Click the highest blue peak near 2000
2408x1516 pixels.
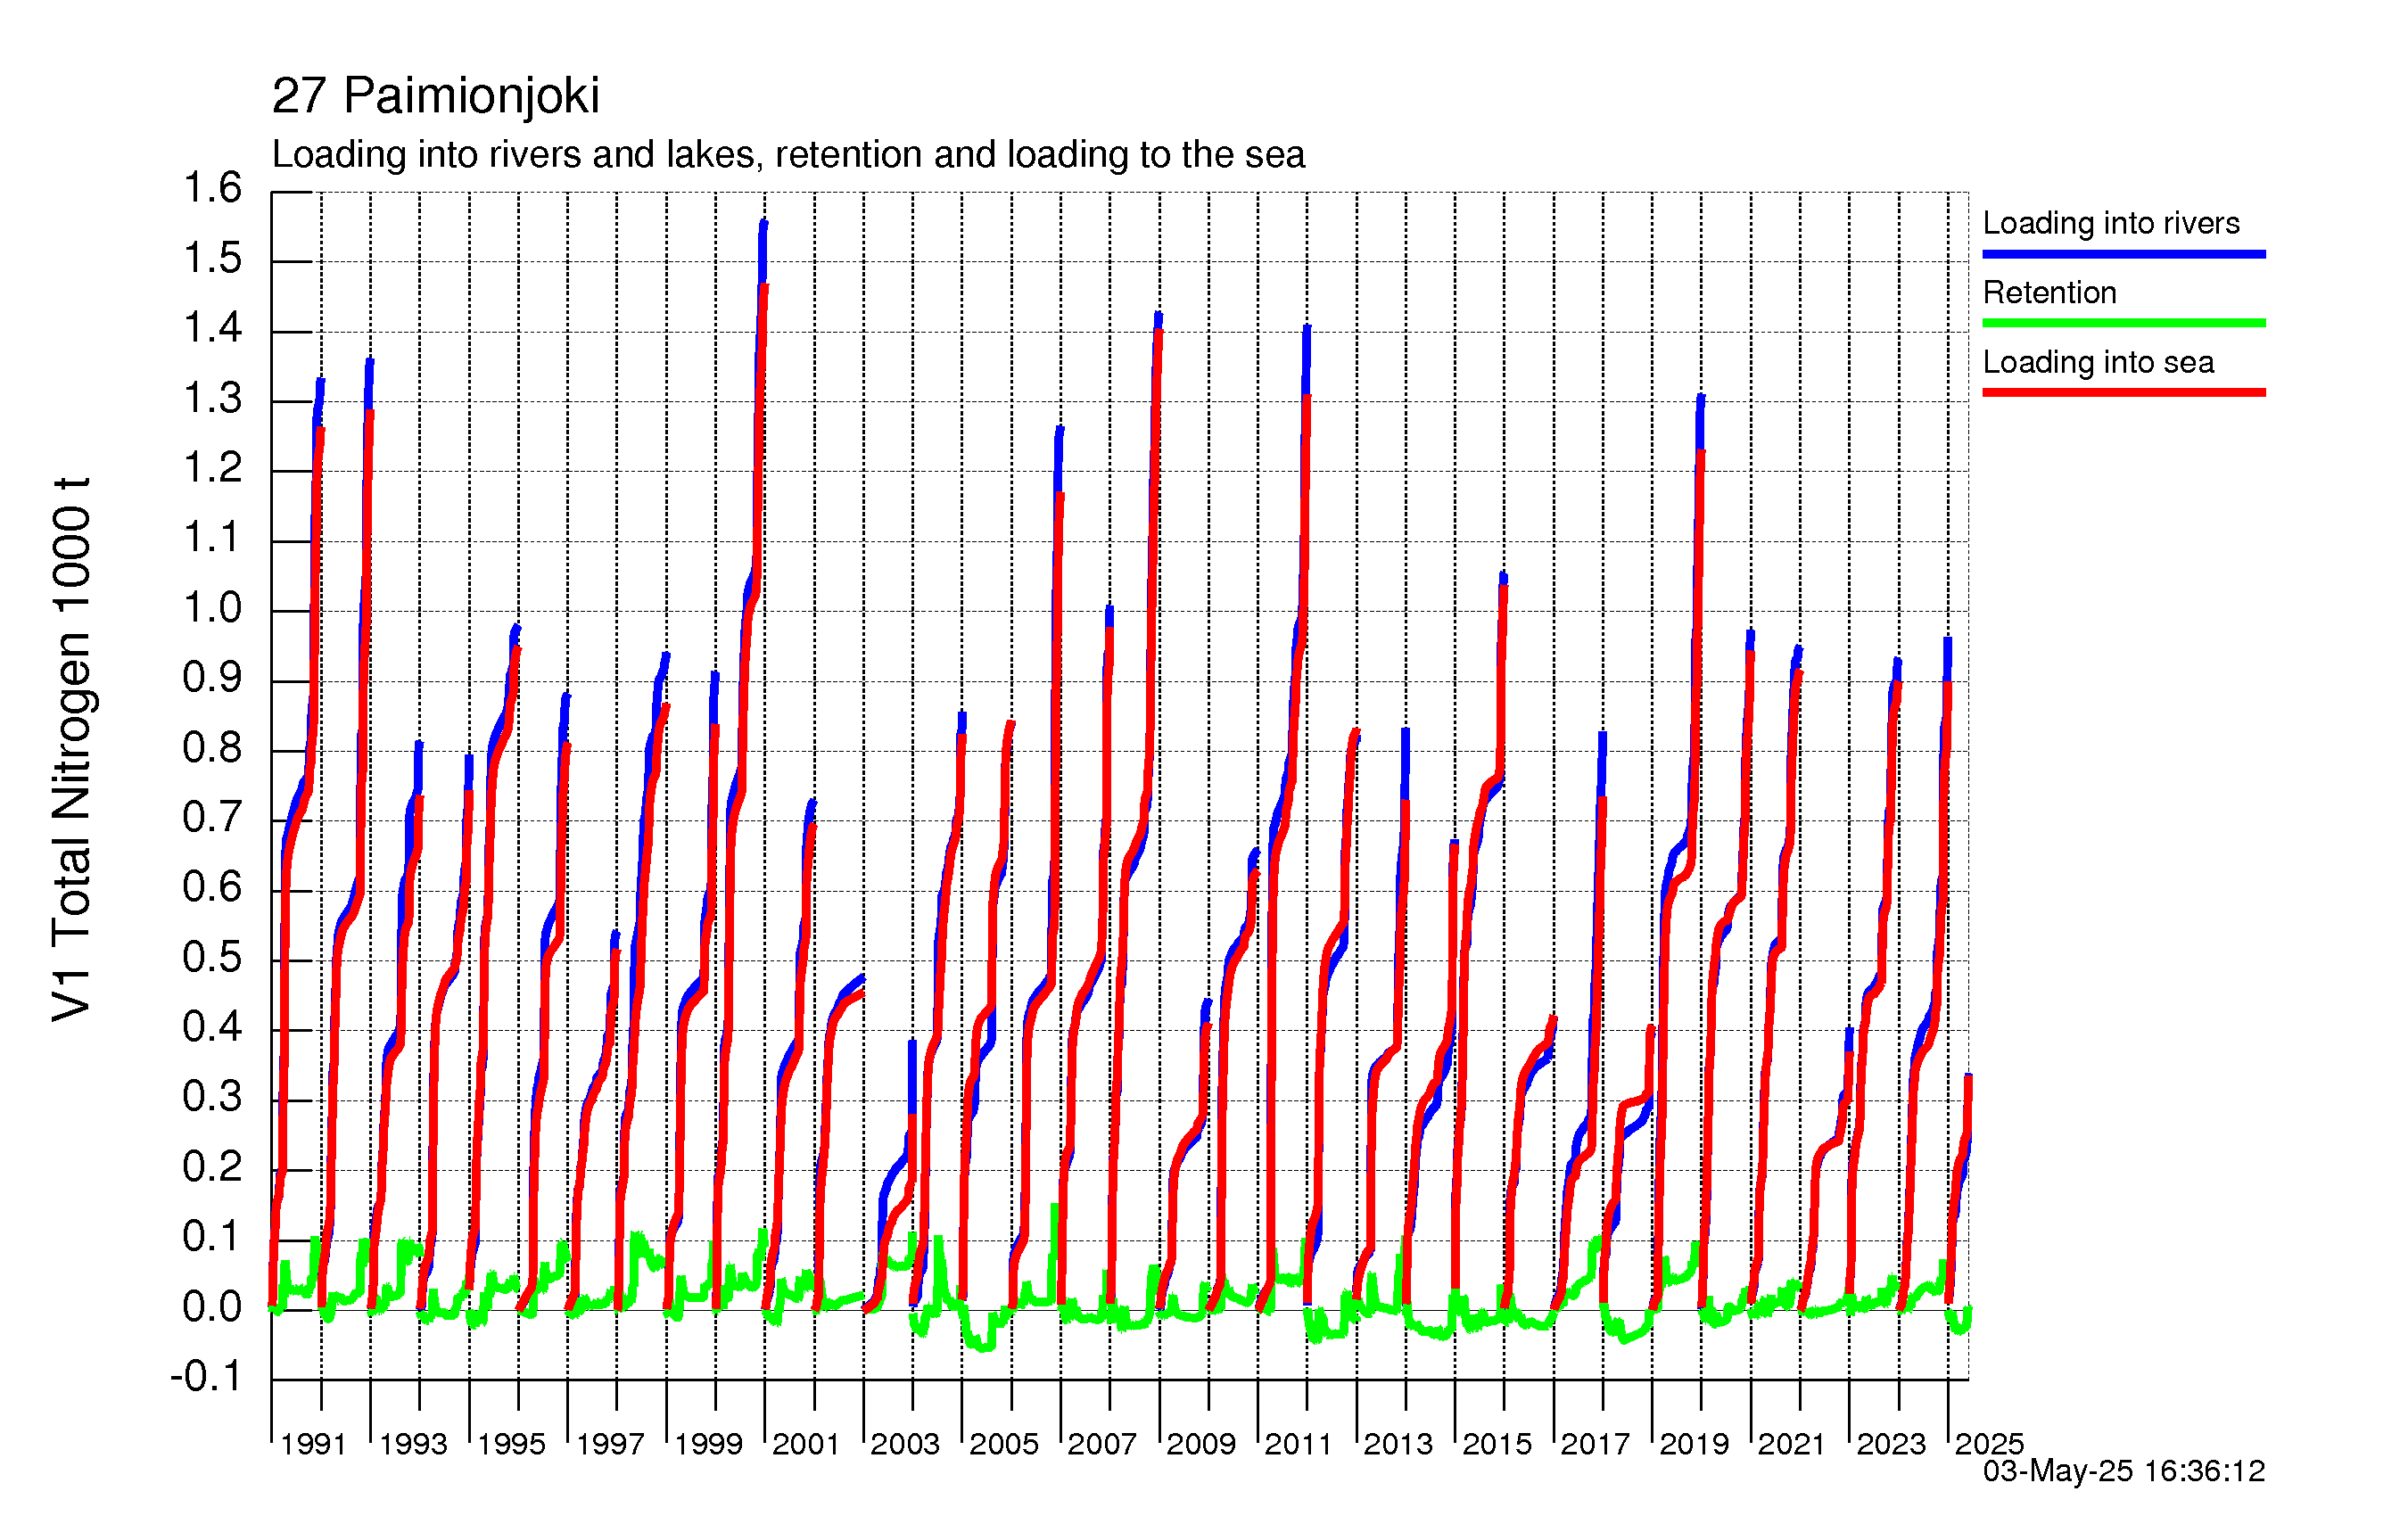tap(764, 223)
